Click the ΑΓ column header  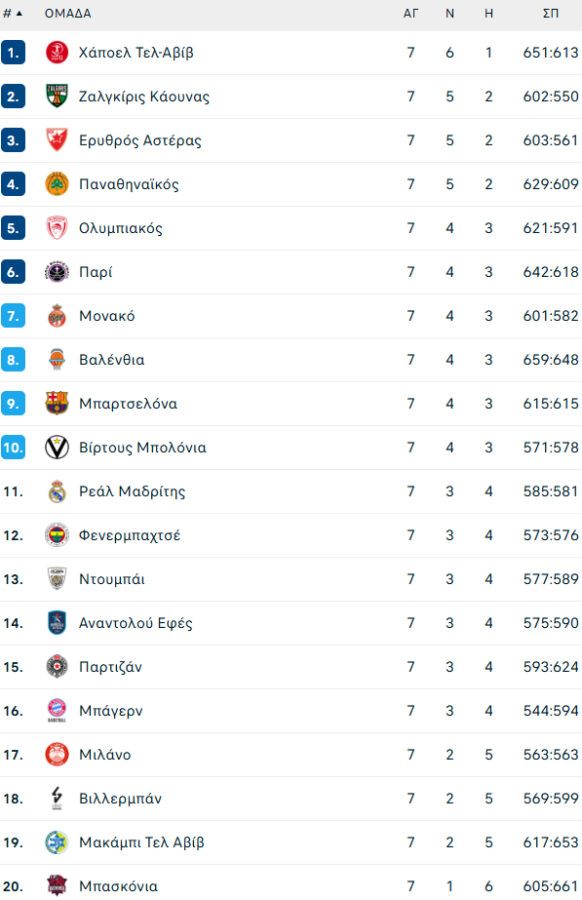pos(410,14)
